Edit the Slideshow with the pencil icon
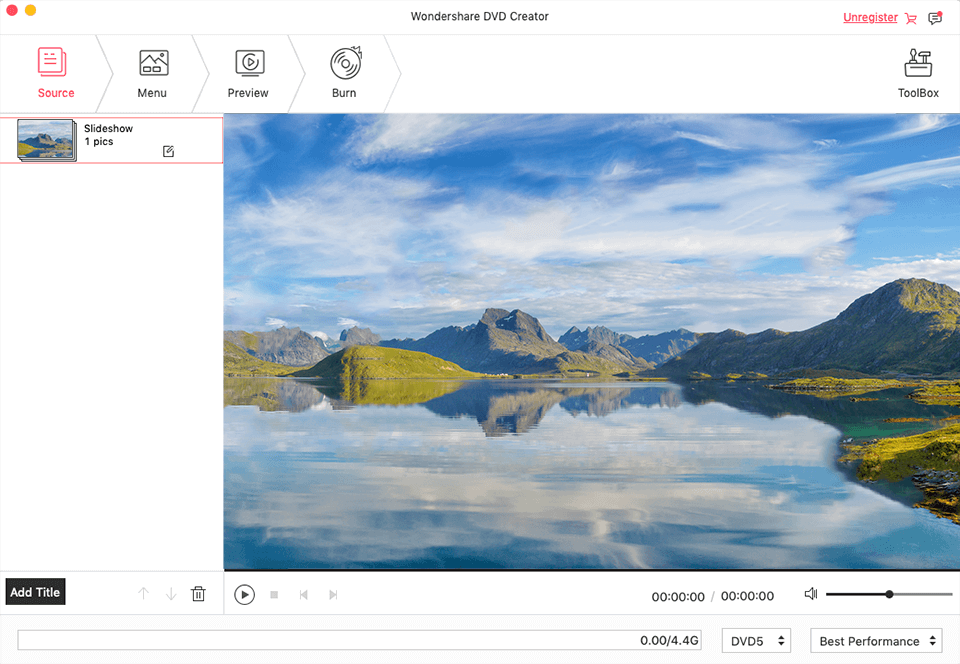 (168, 151)
